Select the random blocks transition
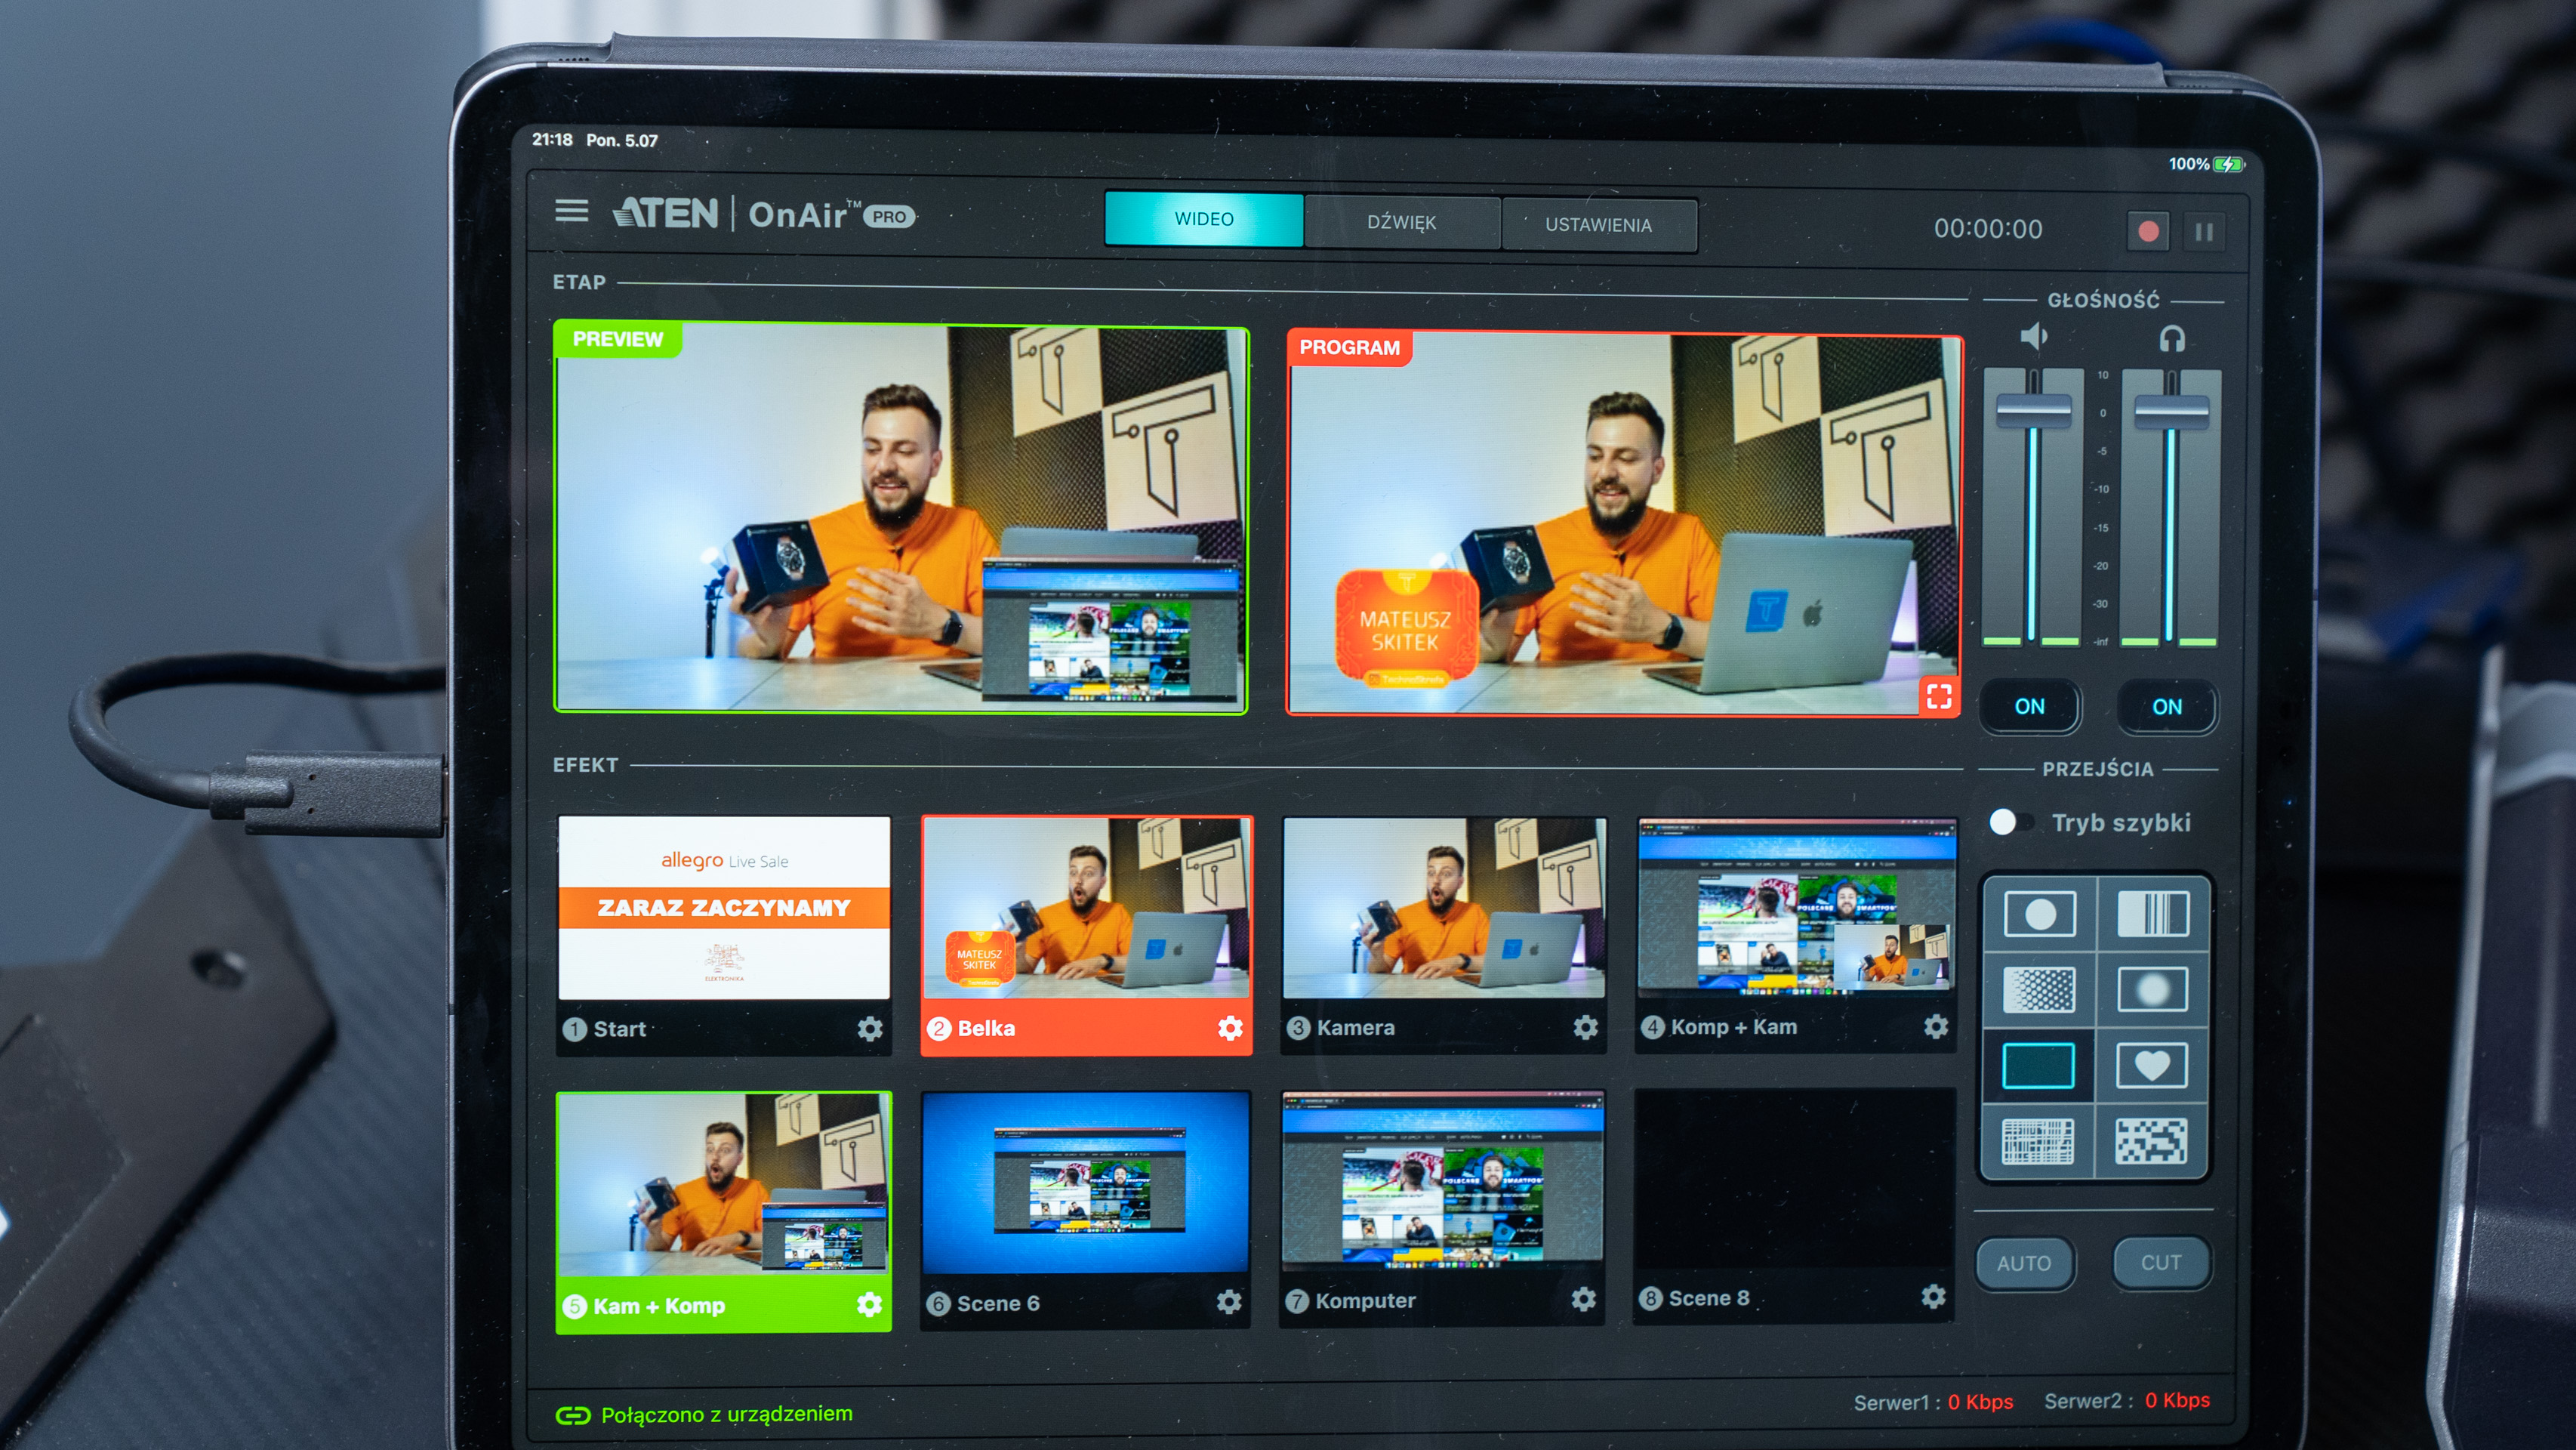The image size is (2576, 1450). tap(2152, 1141)
